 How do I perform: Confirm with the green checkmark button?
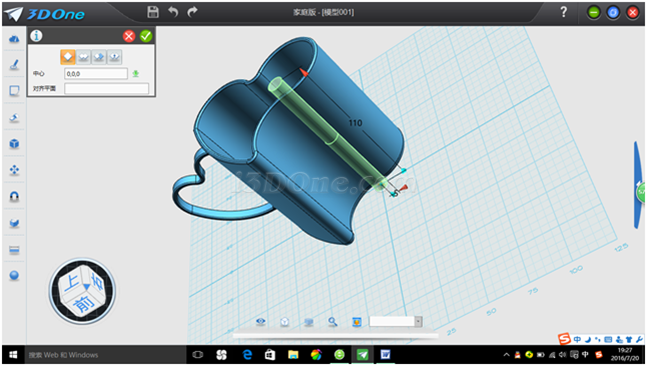tap(146, 36)
